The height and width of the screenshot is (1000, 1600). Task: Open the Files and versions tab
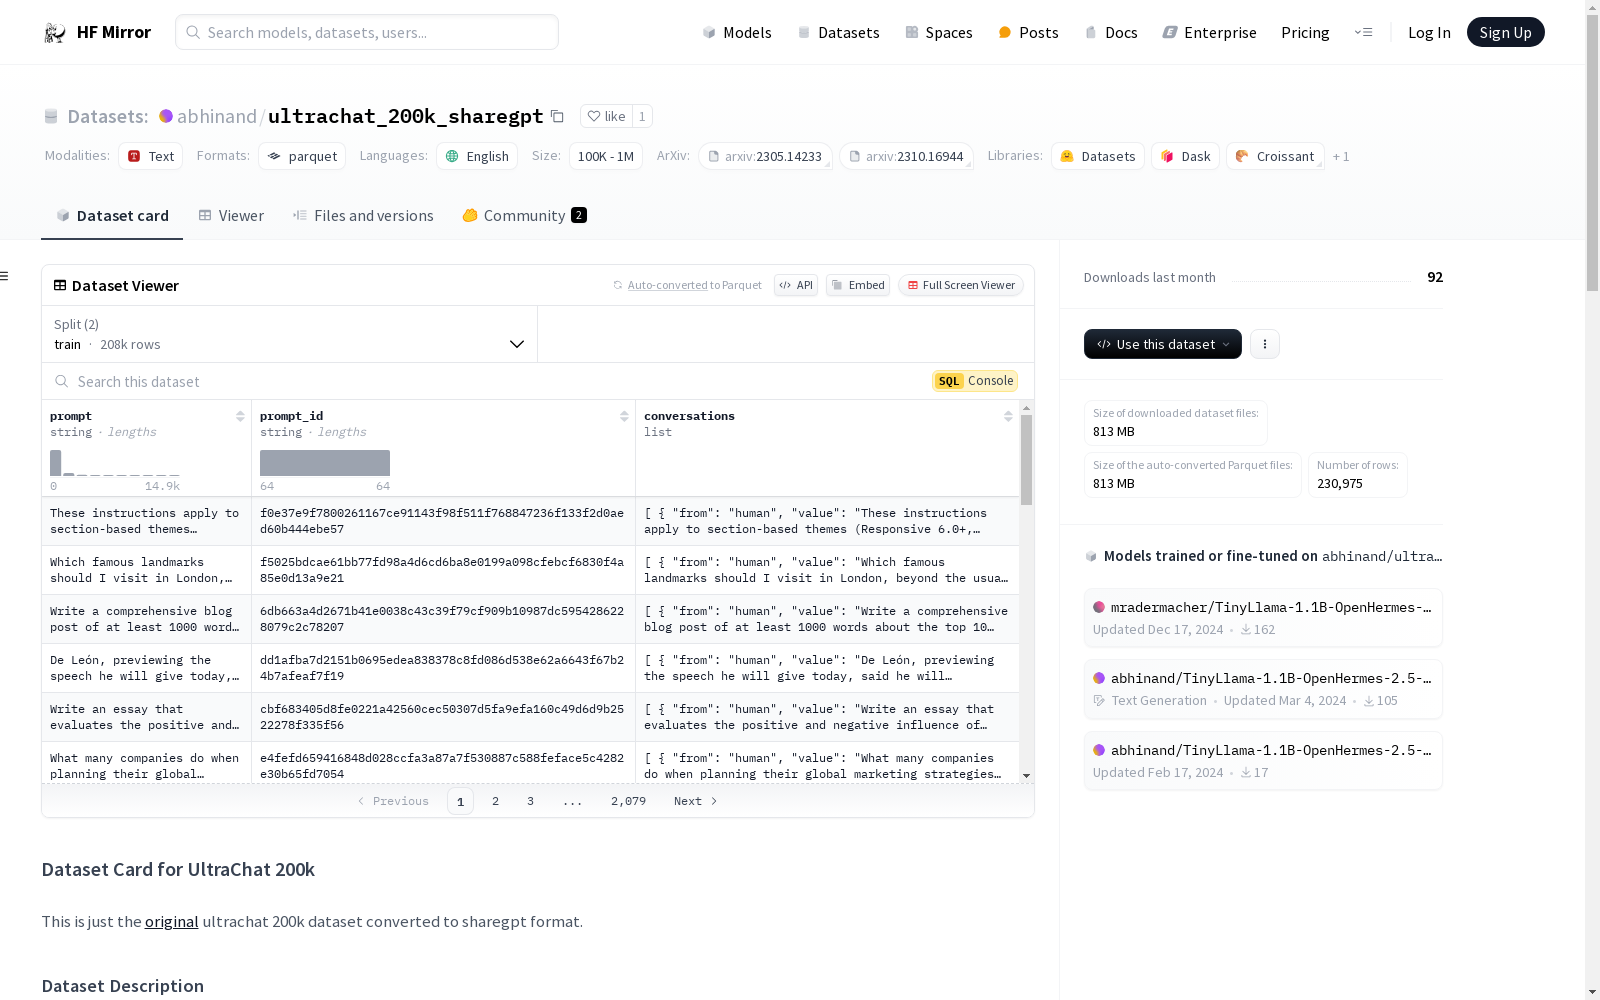(x=363, y=216)
